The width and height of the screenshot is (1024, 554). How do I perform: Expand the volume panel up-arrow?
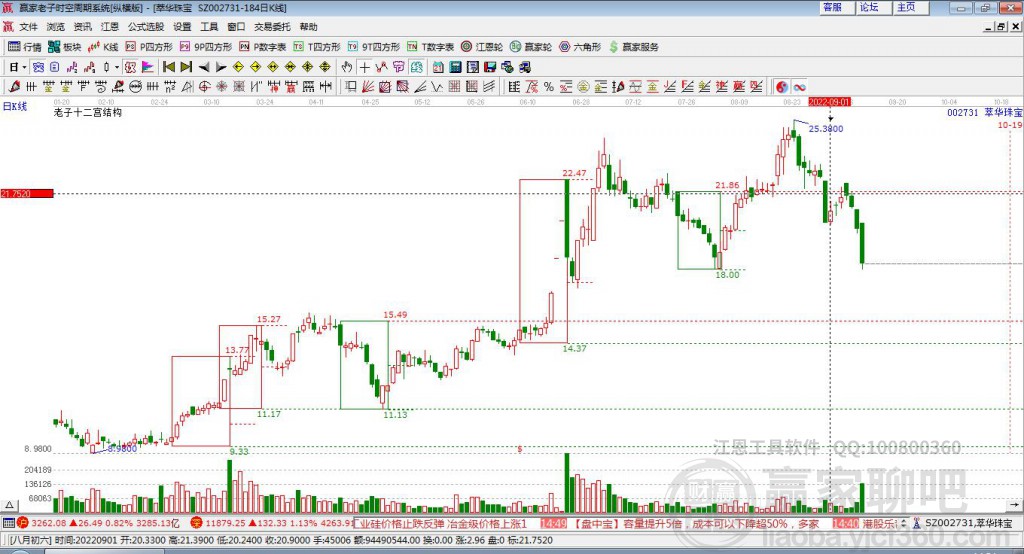point(9,505)
